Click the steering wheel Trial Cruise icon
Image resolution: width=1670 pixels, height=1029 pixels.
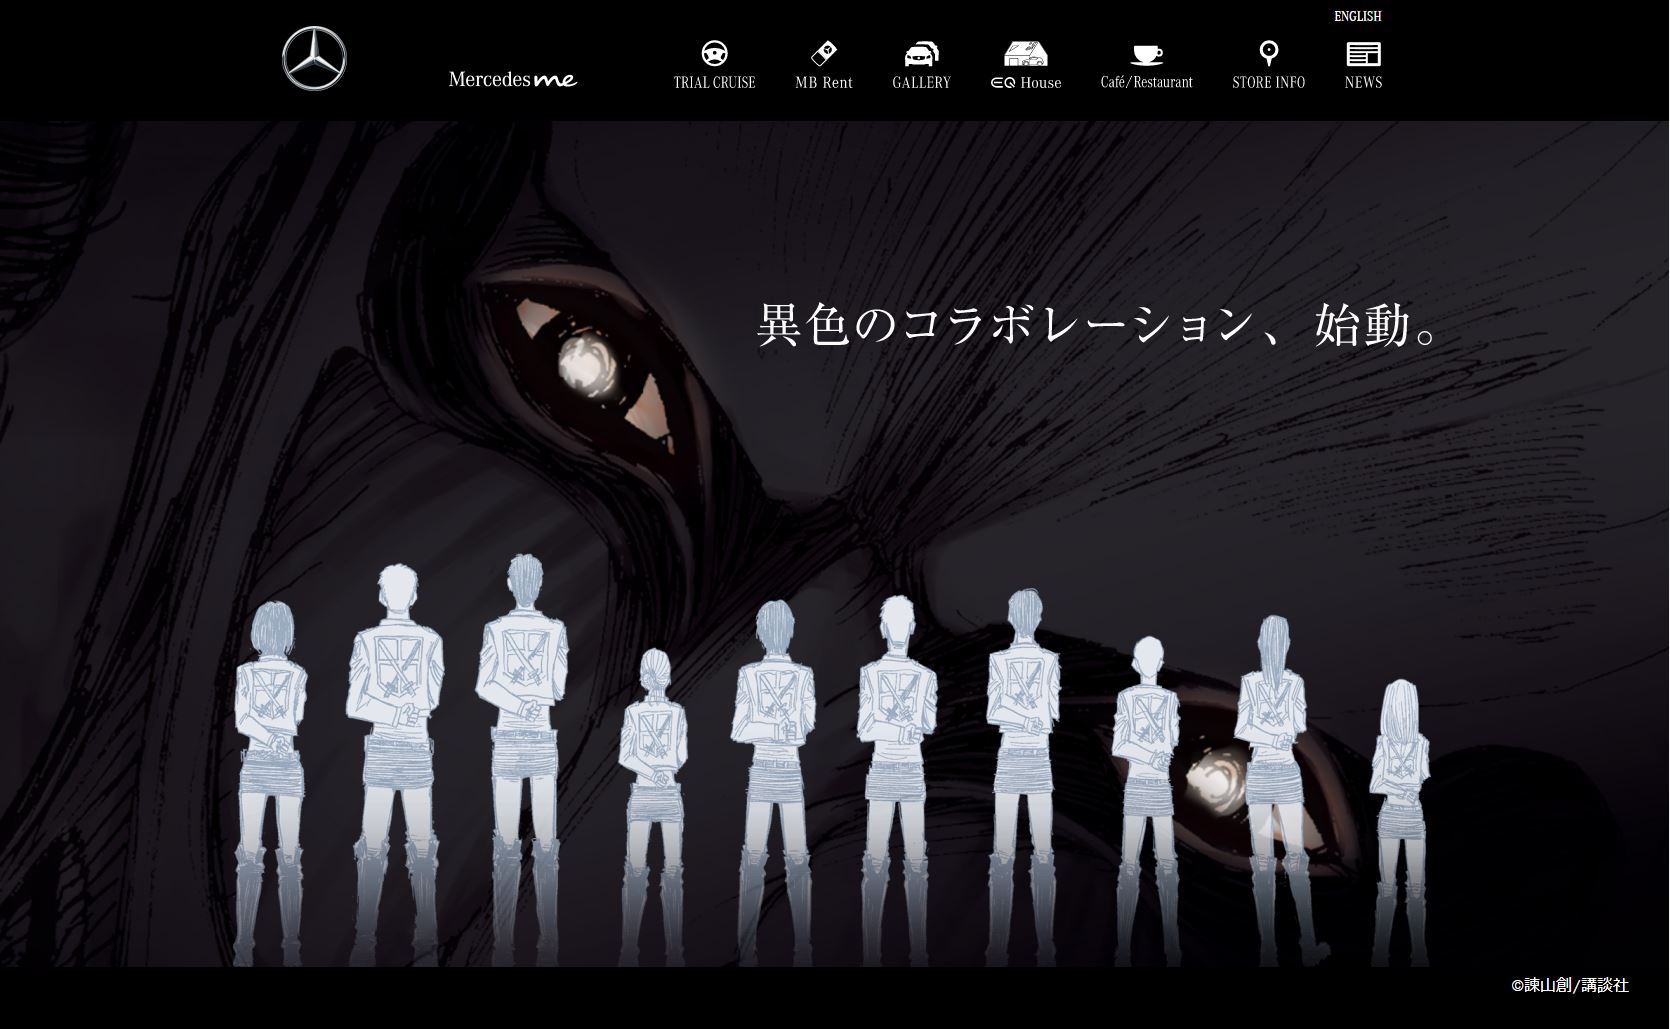(x=714, y=53)
